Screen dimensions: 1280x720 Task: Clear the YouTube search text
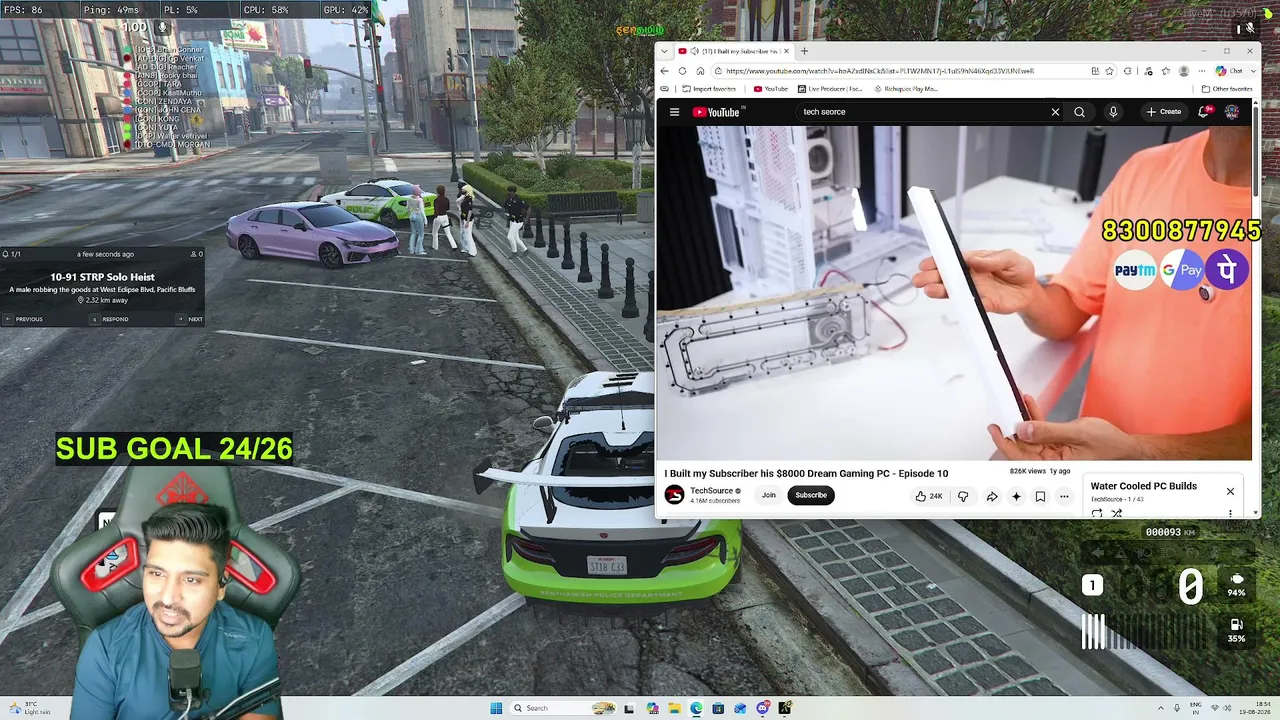(x=1055, y=112)
